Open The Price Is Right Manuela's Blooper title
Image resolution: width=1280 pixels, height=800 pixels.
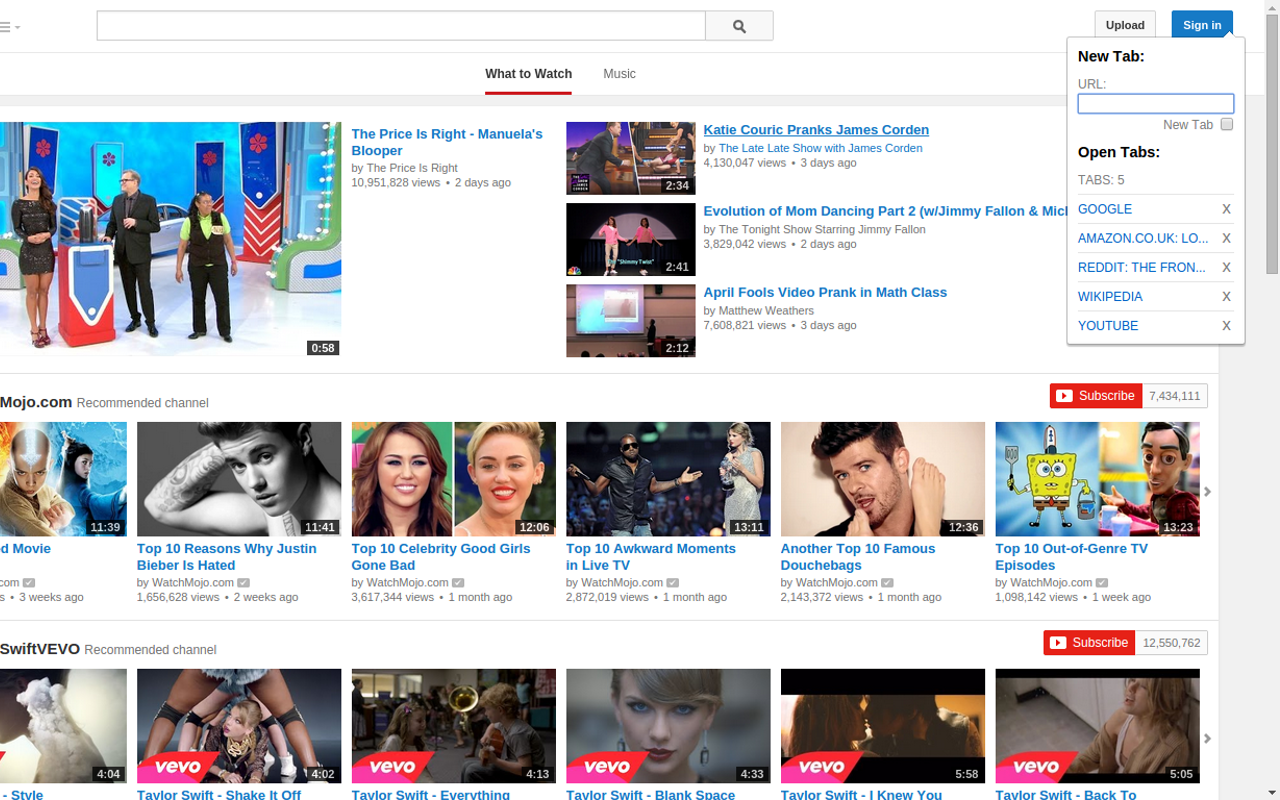[x=447, y=142]
